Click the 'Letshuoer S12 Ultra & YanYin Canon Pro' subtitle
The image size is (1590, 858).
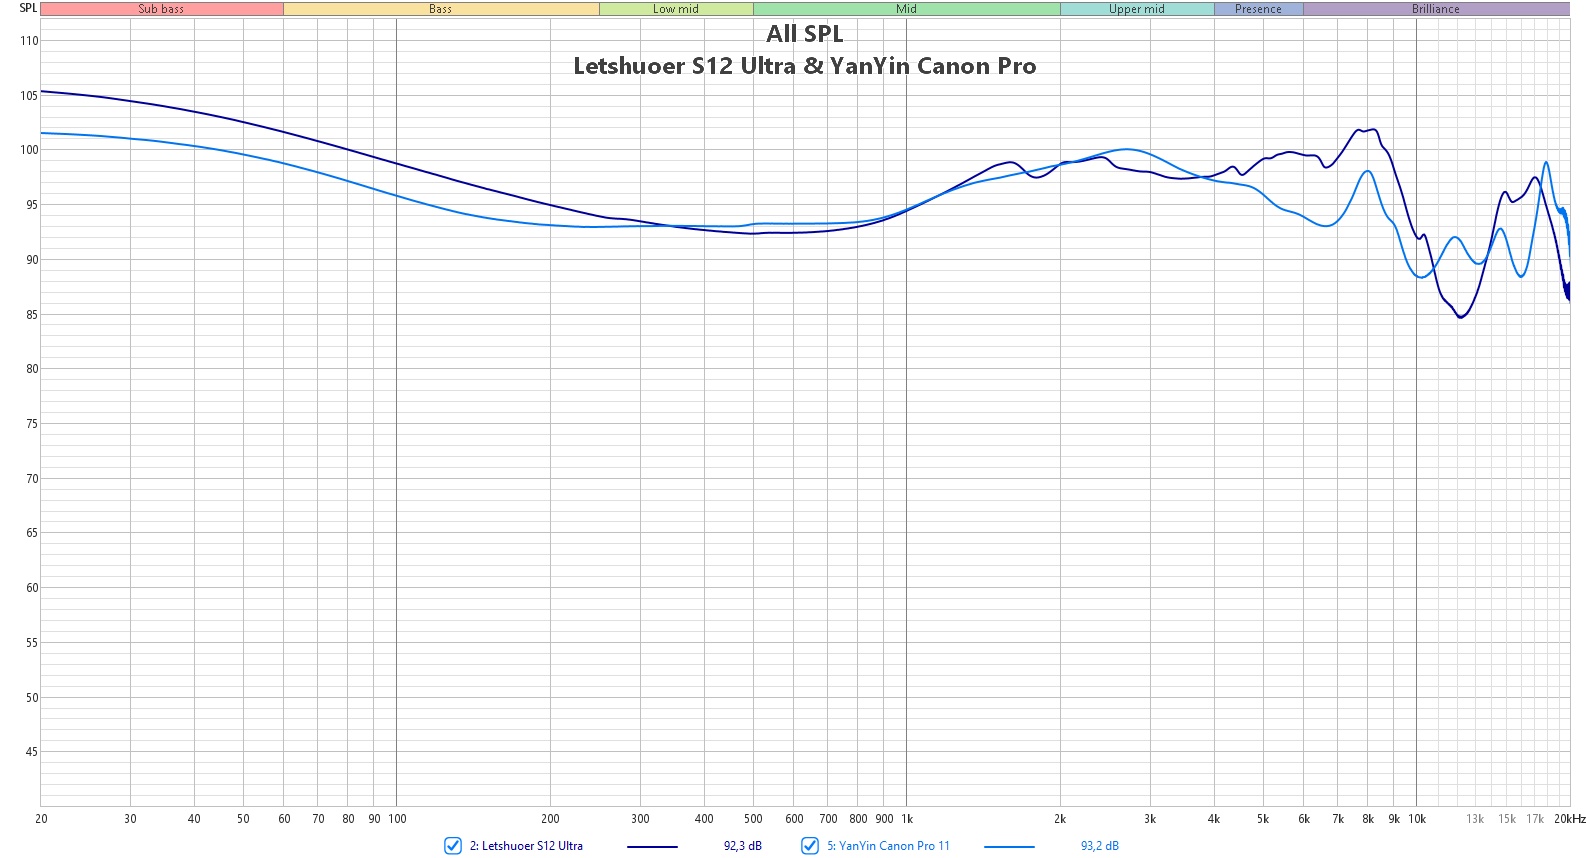(805, 66)
